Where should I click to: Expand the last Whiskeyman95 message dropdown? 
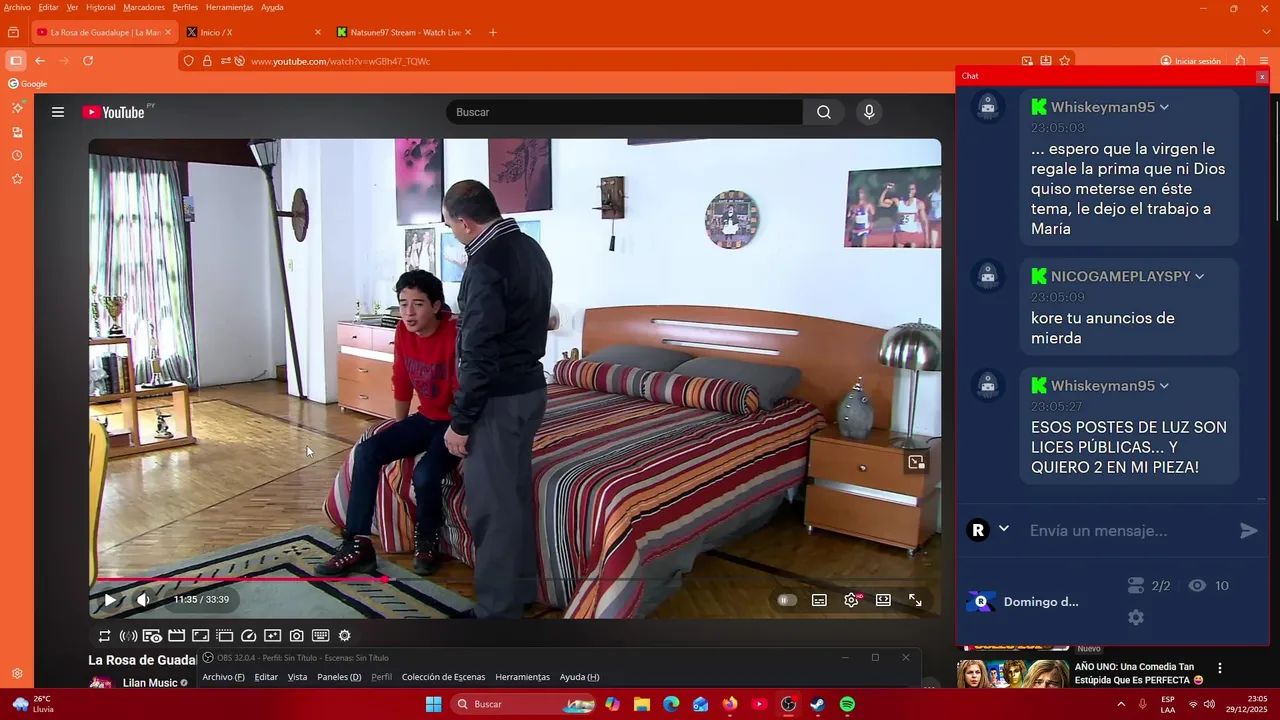1164,386
